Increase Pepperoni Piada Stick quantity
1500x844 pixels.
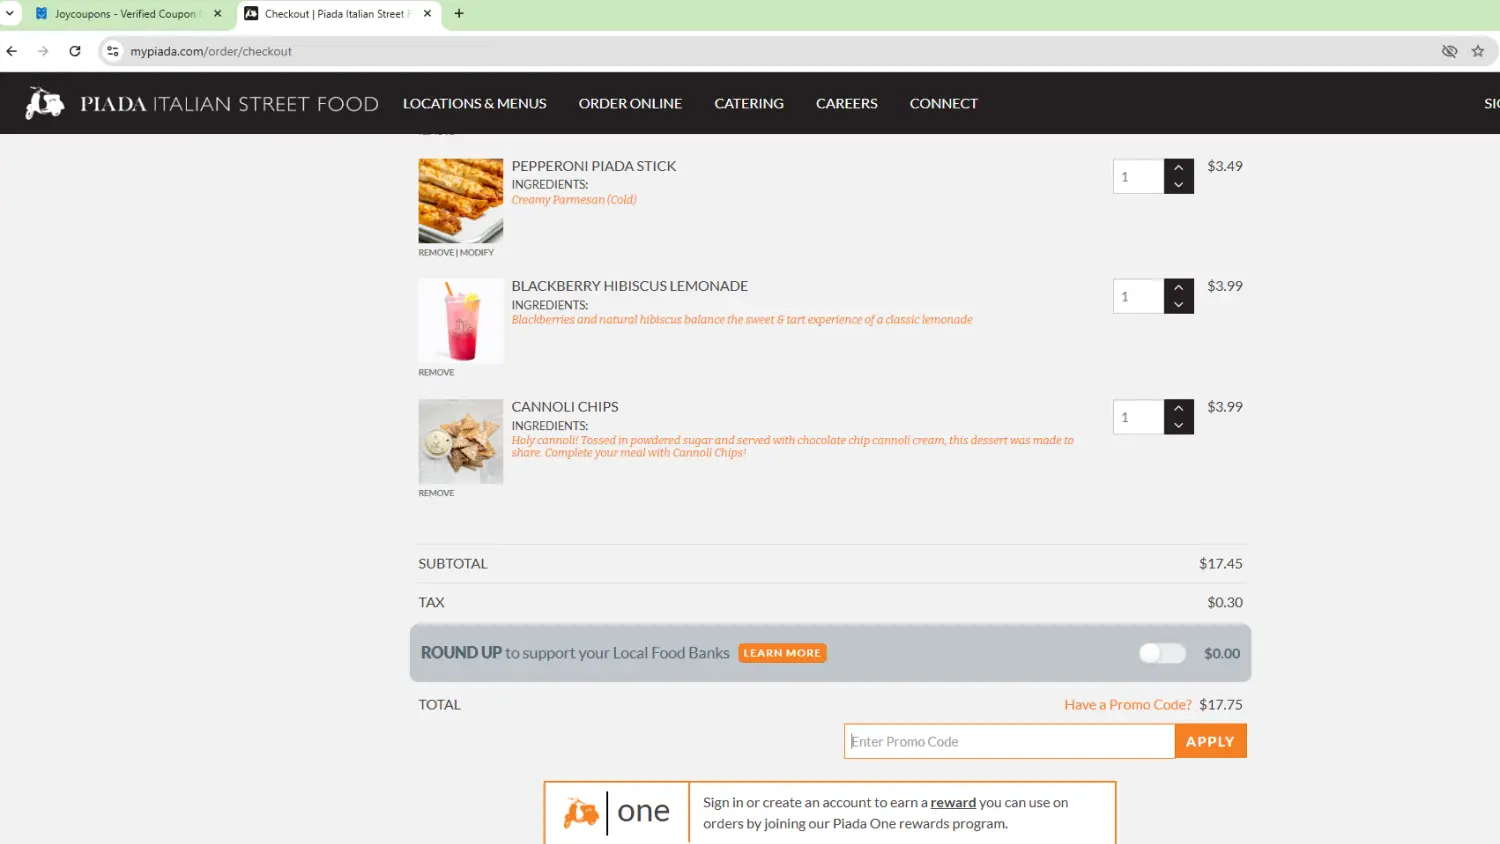(x=1179, y=168)
